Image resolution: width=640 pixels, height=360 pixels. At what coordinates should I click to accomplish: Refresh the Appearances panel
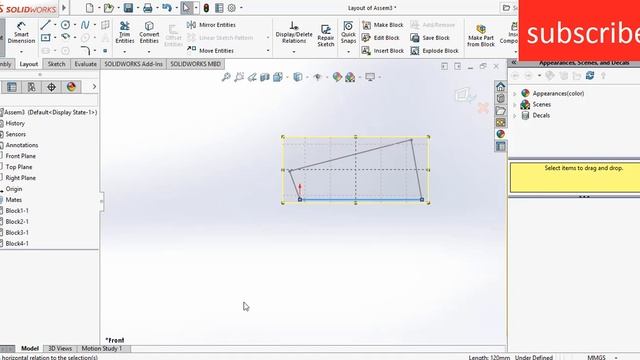[590, 76]
